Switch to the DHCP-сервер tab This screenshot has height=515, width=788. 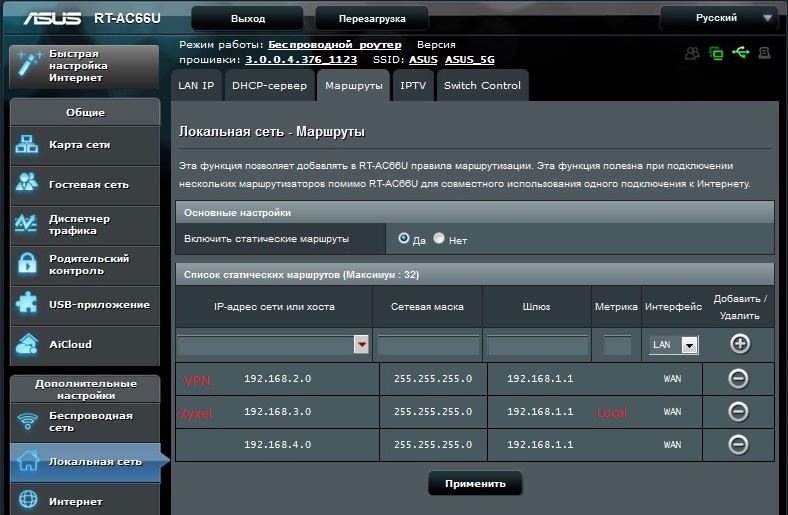pos(269,85)
